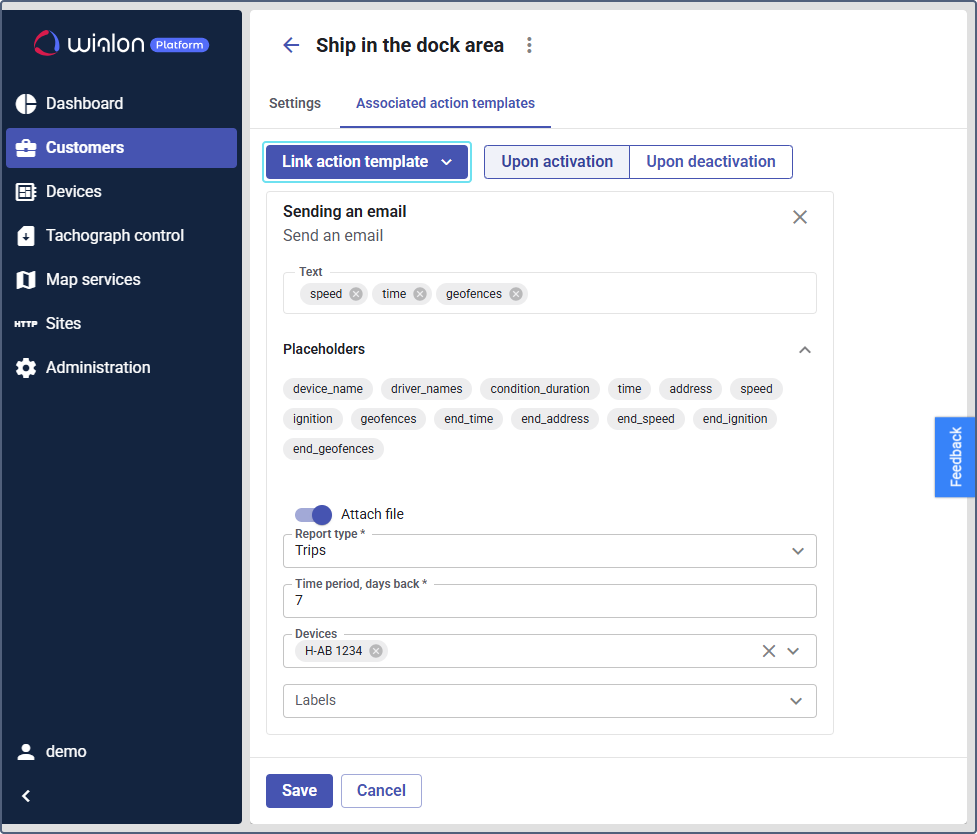Select the Upon deactivation option
977x834 pixels.
click(710, 162)
